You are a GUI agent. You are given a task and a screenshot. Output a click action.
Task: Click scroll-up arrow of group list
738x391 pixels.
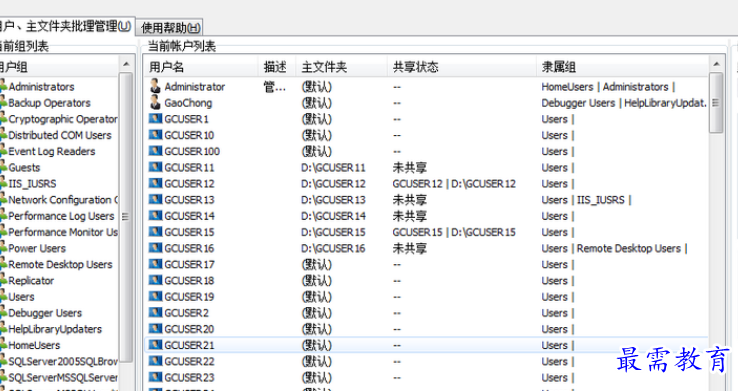tap(126, 64)
